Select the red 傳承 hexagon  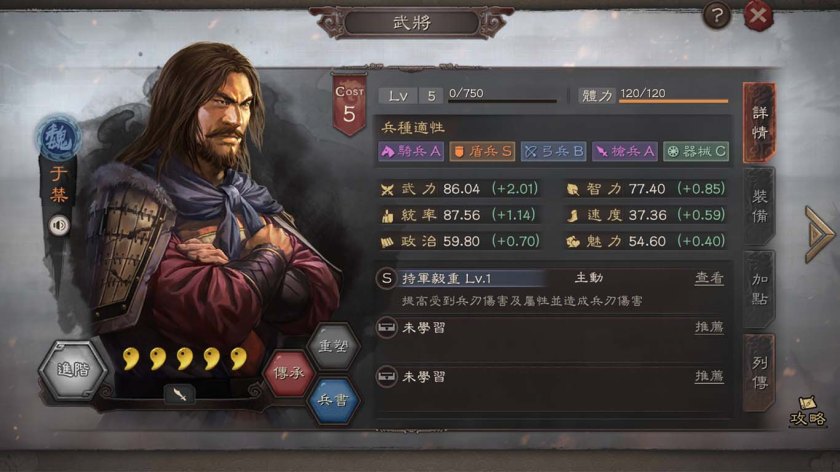click(288, 373)
